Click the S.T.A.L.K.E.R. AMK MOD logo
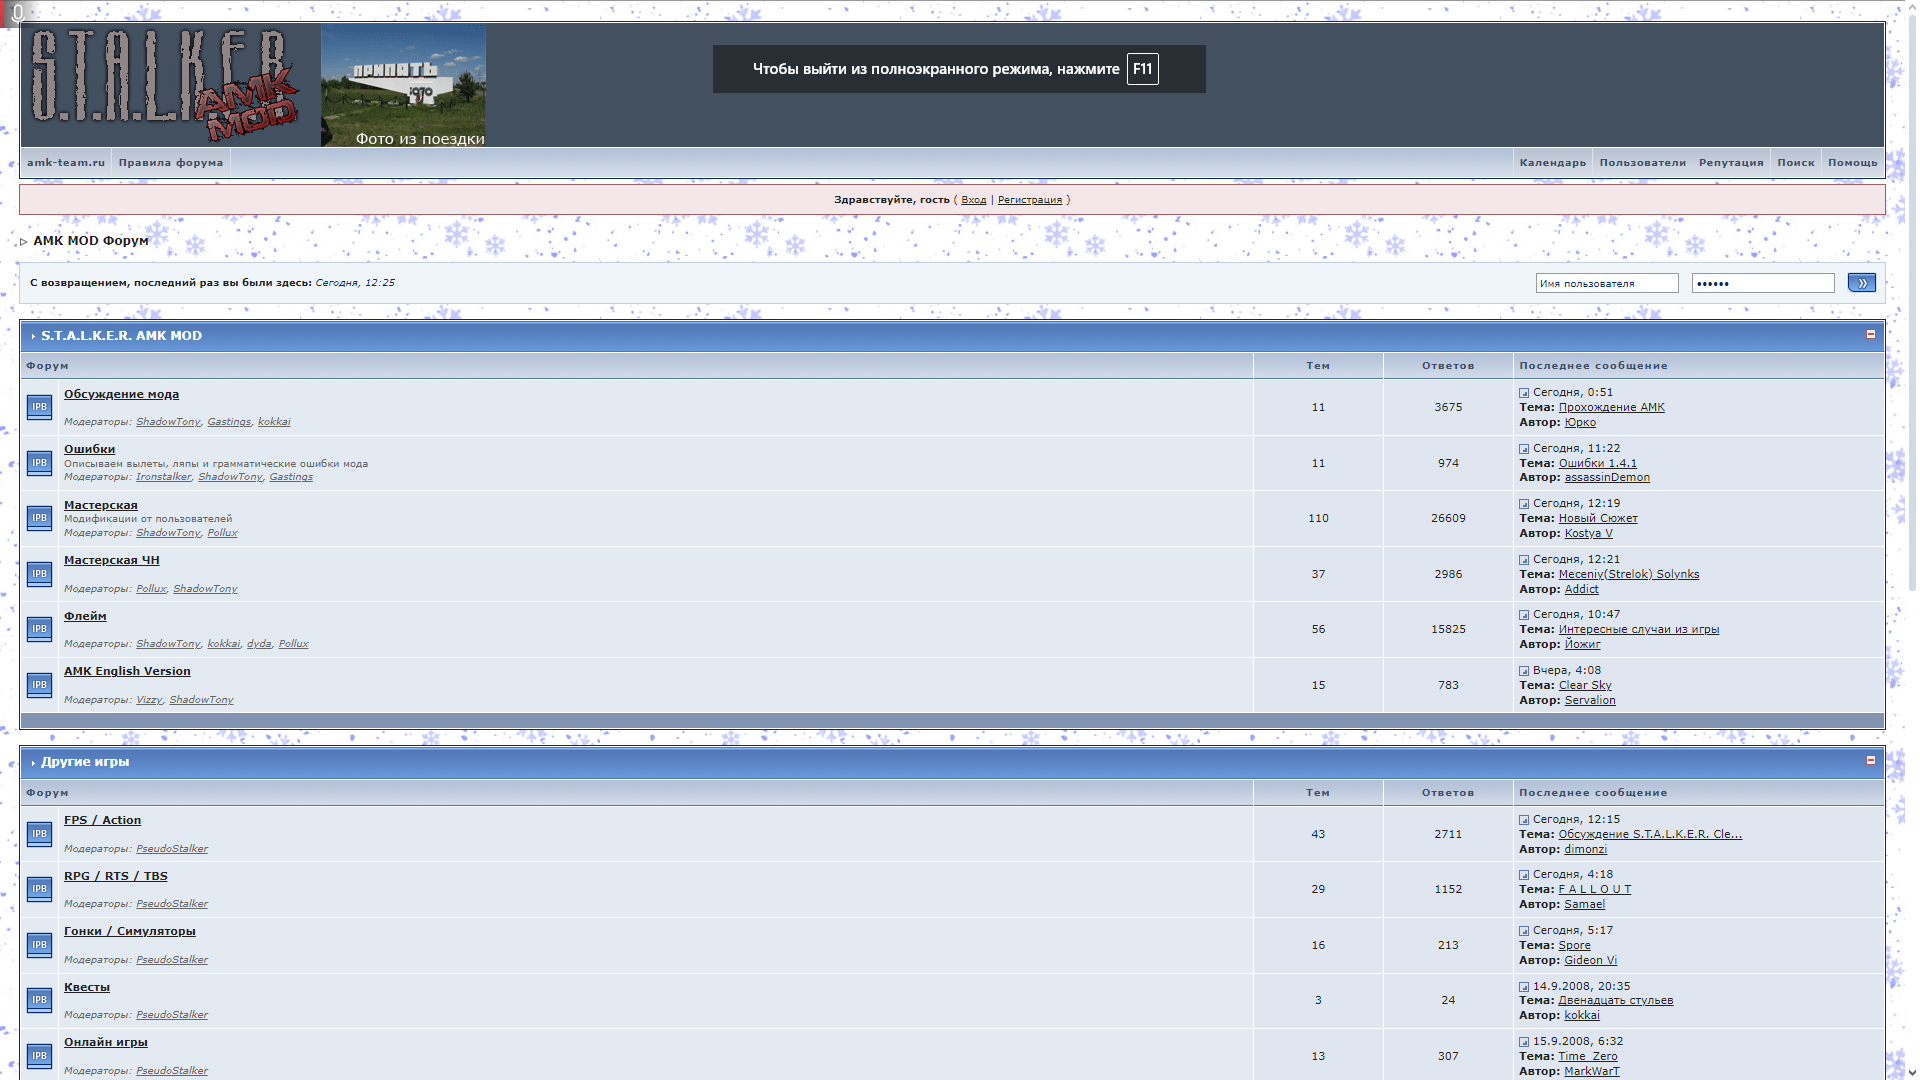This screenshot has width=1920, height=1080. 165,85
